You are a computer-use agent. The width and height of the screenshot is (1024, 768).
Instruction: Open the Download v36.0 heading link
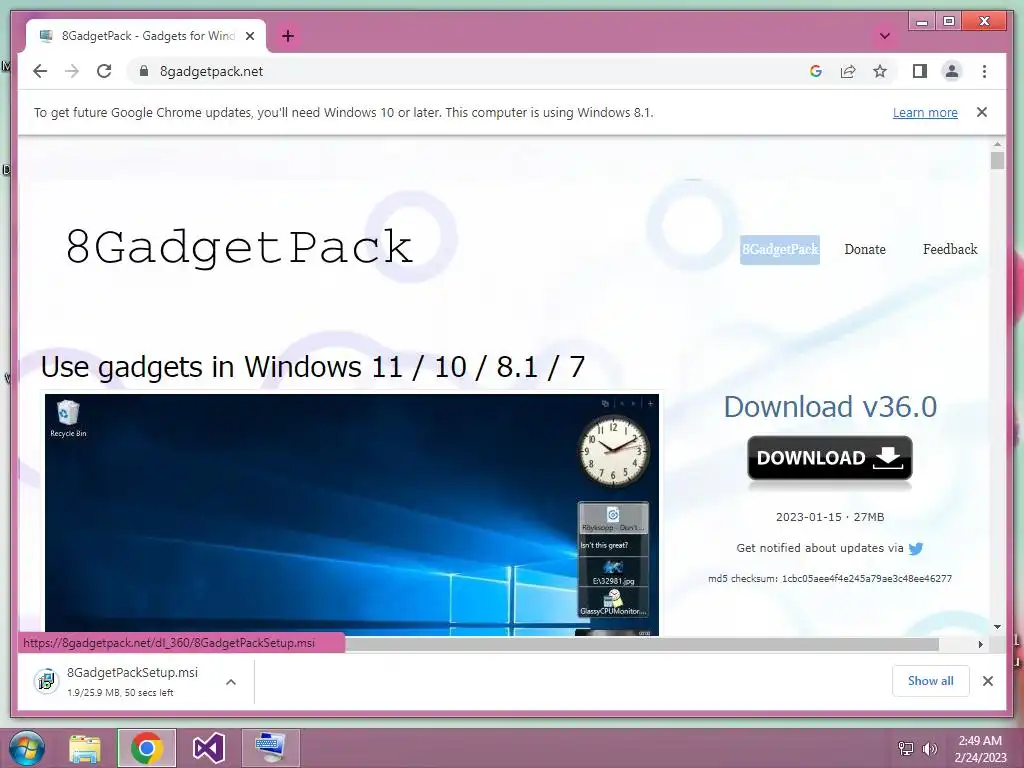830,406
